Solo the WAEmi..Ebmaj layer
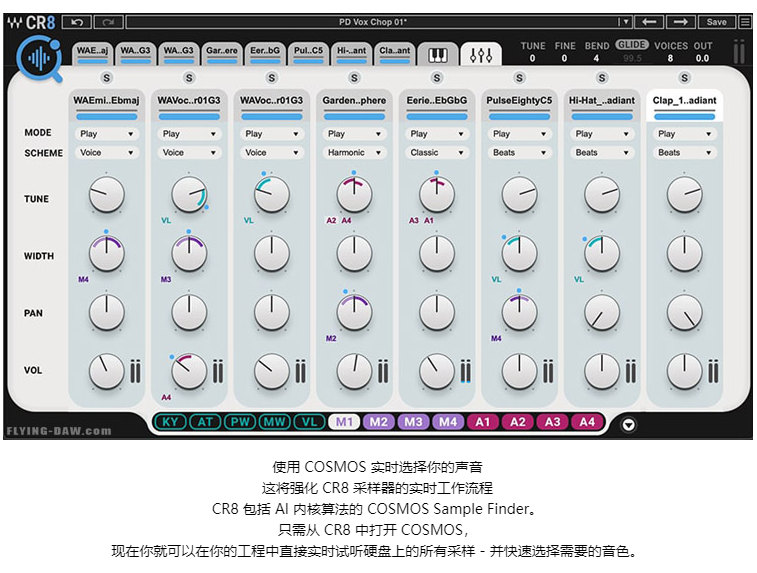Image resolution: width=757 pixels, height=573 pixels. pyautogui.click(x=107, y=78)
